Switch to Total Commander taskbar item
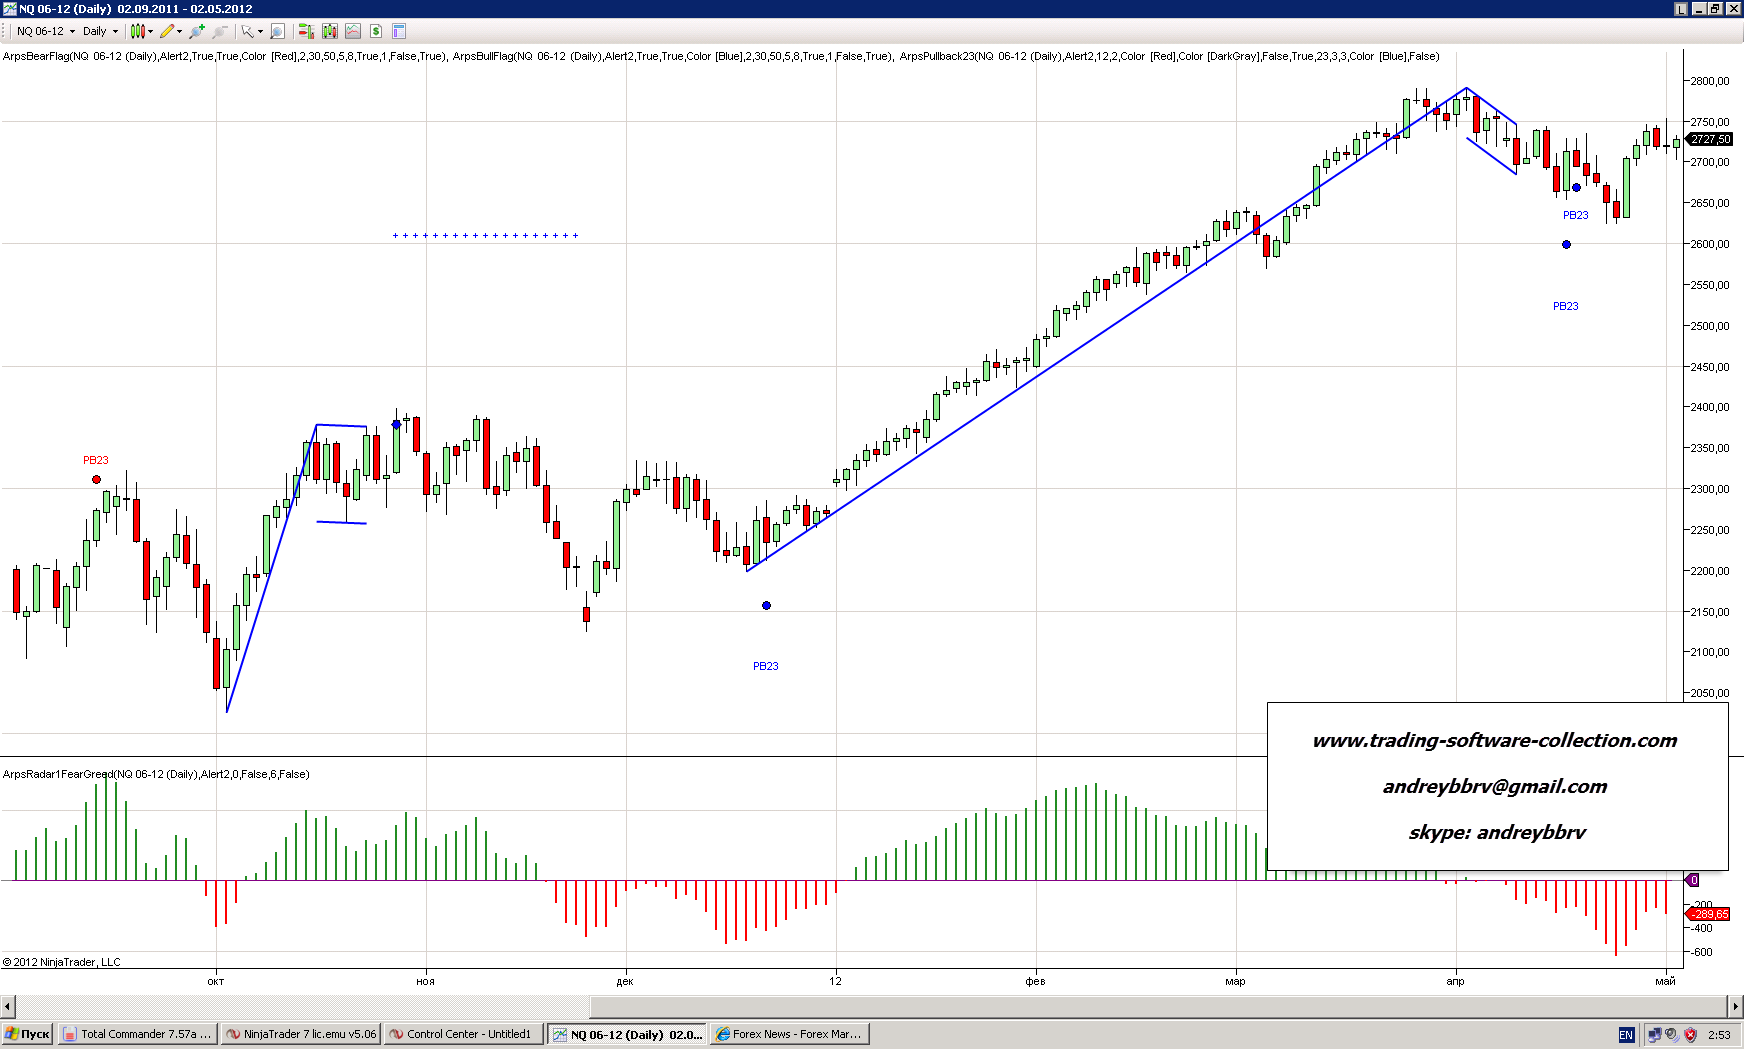Viewport: 1744px width, 1049px height. 137,1034
